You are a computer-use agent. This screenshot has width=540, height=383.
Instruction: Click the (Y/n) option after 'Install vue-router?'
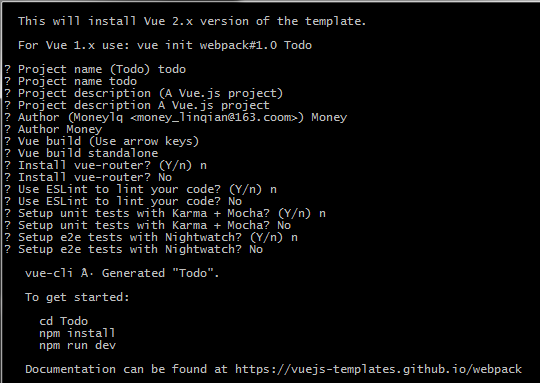175,165
